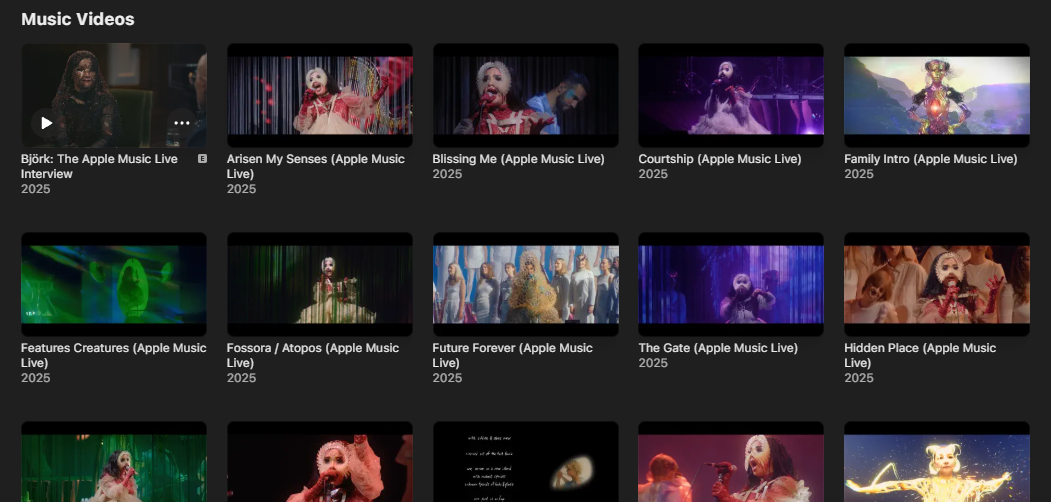Image resolution: width=1051 pixels, height=502 pixels.
Task: Open the Fossora / Atopos video thumbnail
Action: [320, 284]
